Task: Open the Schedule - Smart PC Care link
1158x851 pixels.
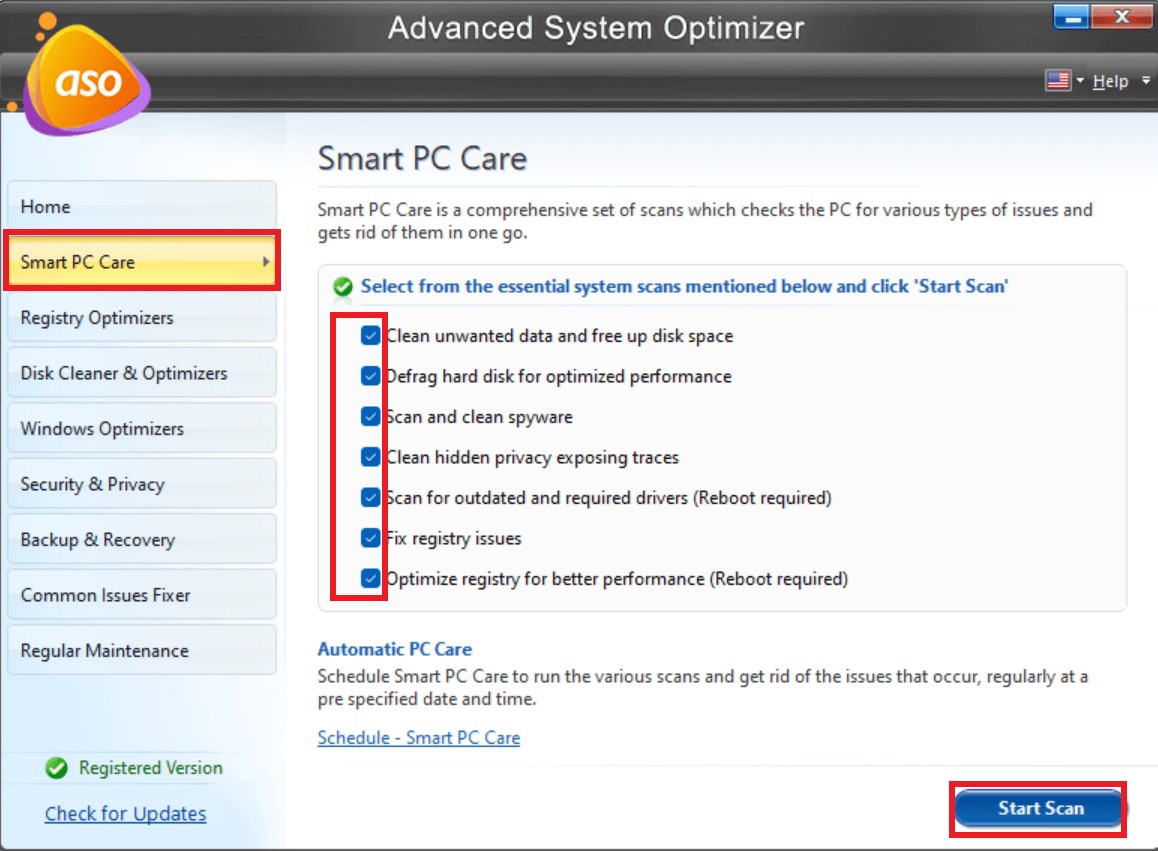Action: point(419,737)
